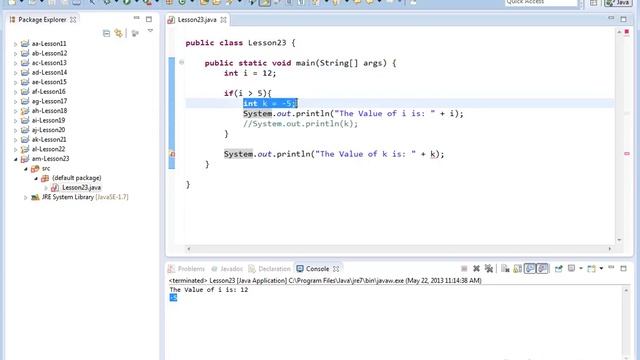Image resolution: width=640 pixels, height=360 pixels.
Task: Click the JRE System Library icon
Action: (35, 197)
